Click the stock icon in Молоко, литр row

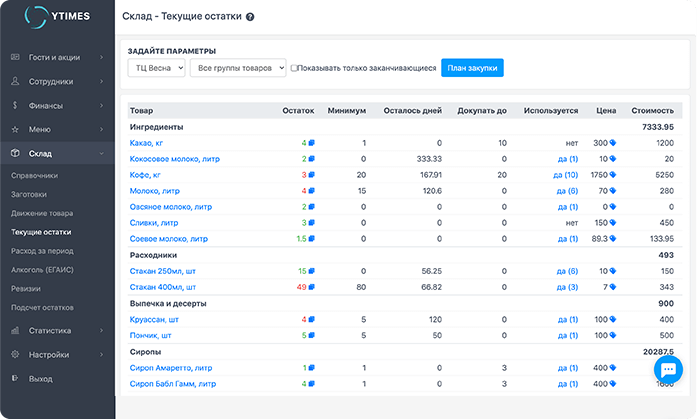coord(312,191)
